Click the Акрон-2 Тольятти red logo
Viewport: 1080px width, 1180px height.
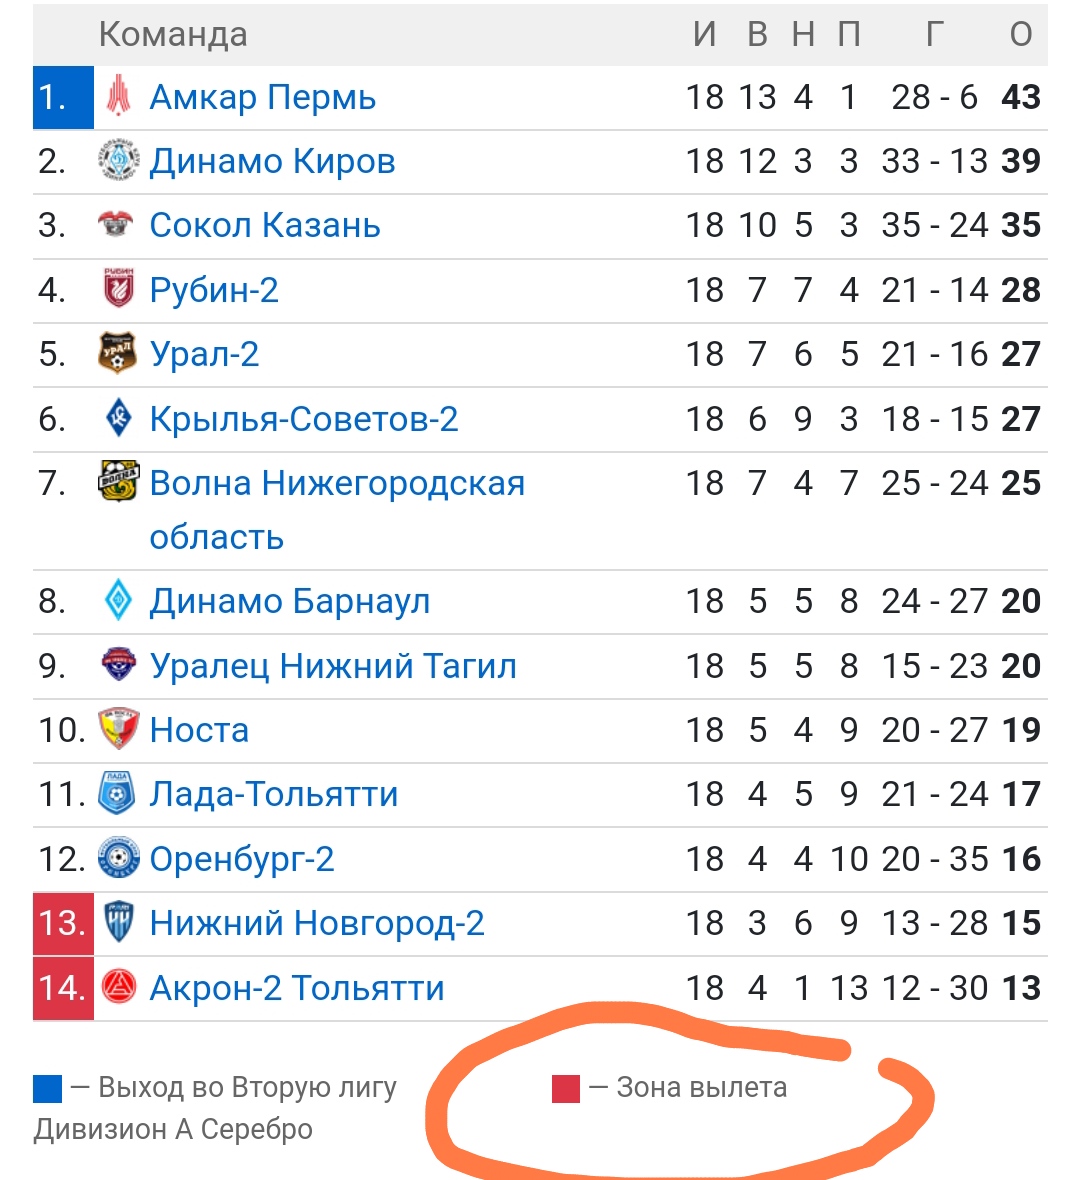click(118, 987)
